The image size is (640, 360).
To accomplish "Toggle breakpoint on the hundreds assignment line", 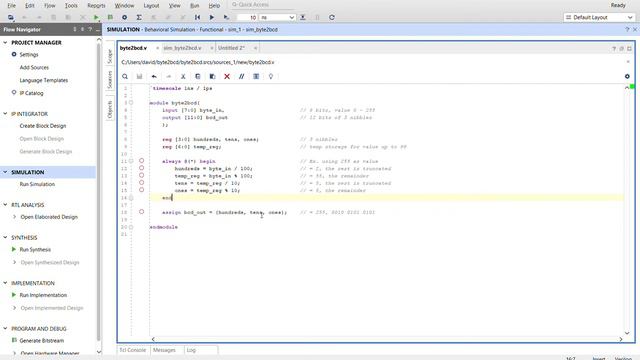I will 141,168.
